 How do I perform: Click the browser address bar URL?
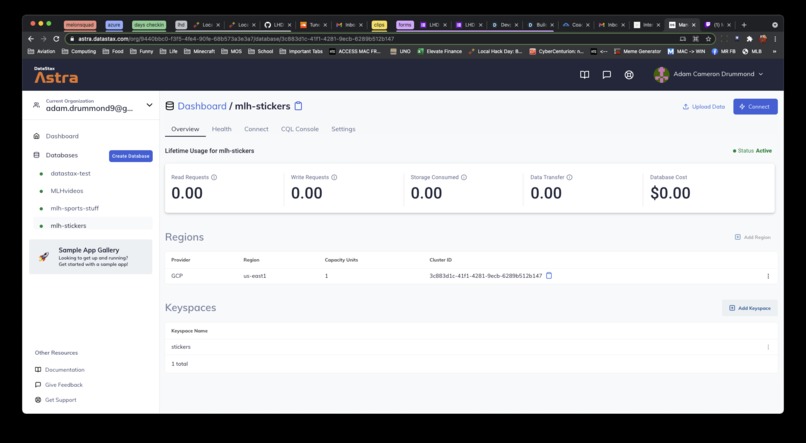tap(236, 39)
